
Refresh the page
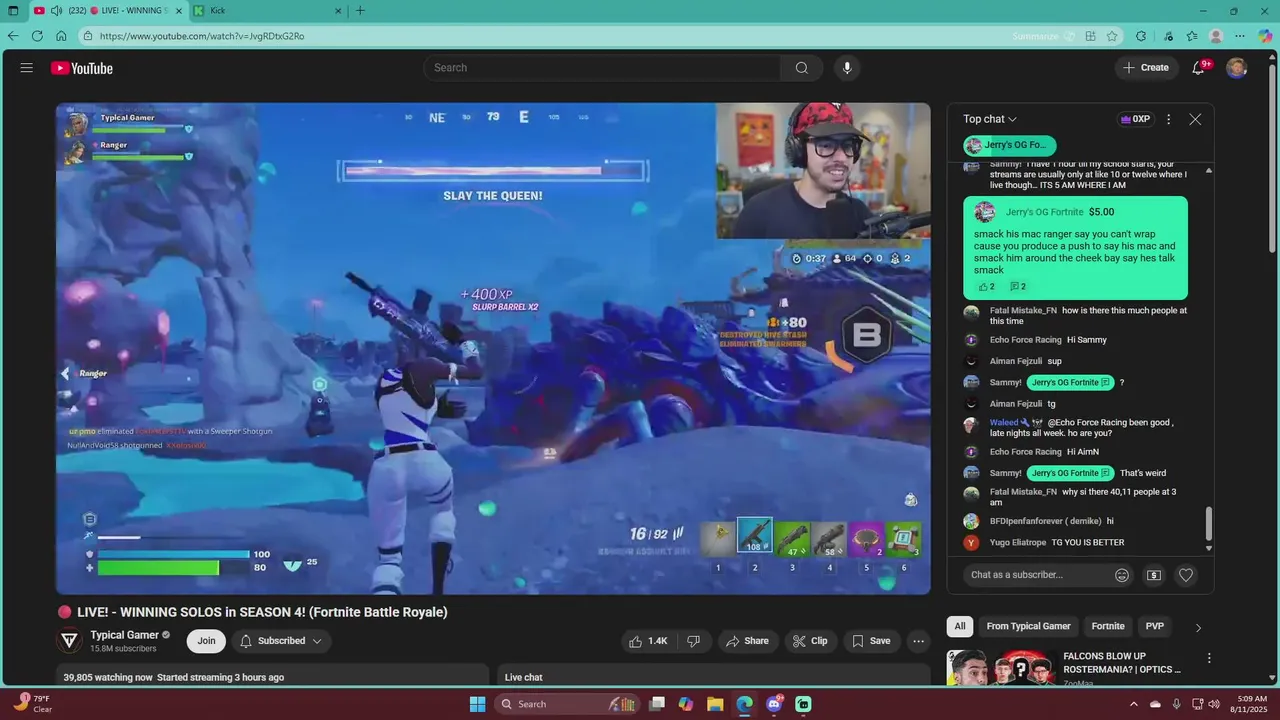tap(37, 36)
